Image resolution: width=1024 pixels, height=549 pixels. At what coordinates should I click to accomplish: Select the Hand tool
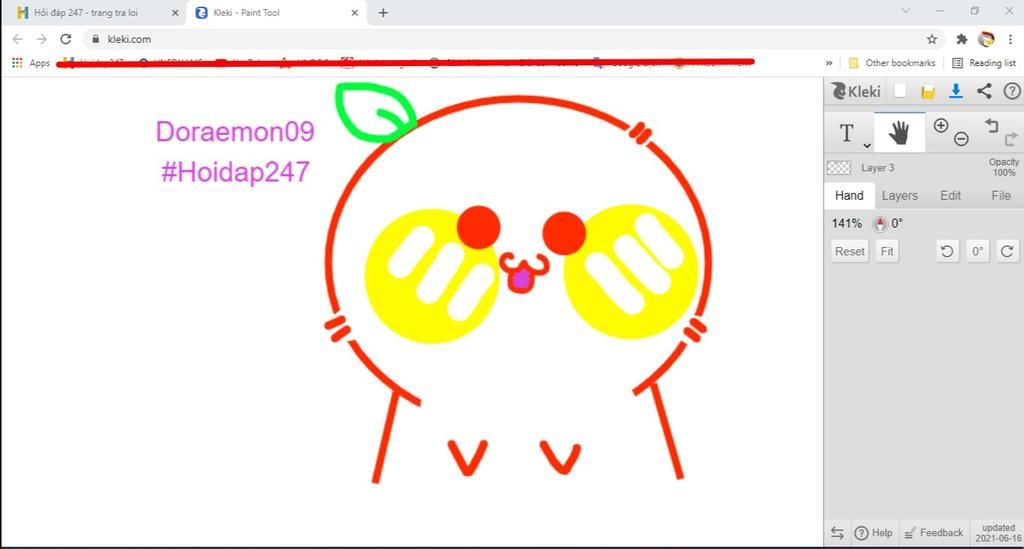[x=899, y=133]
